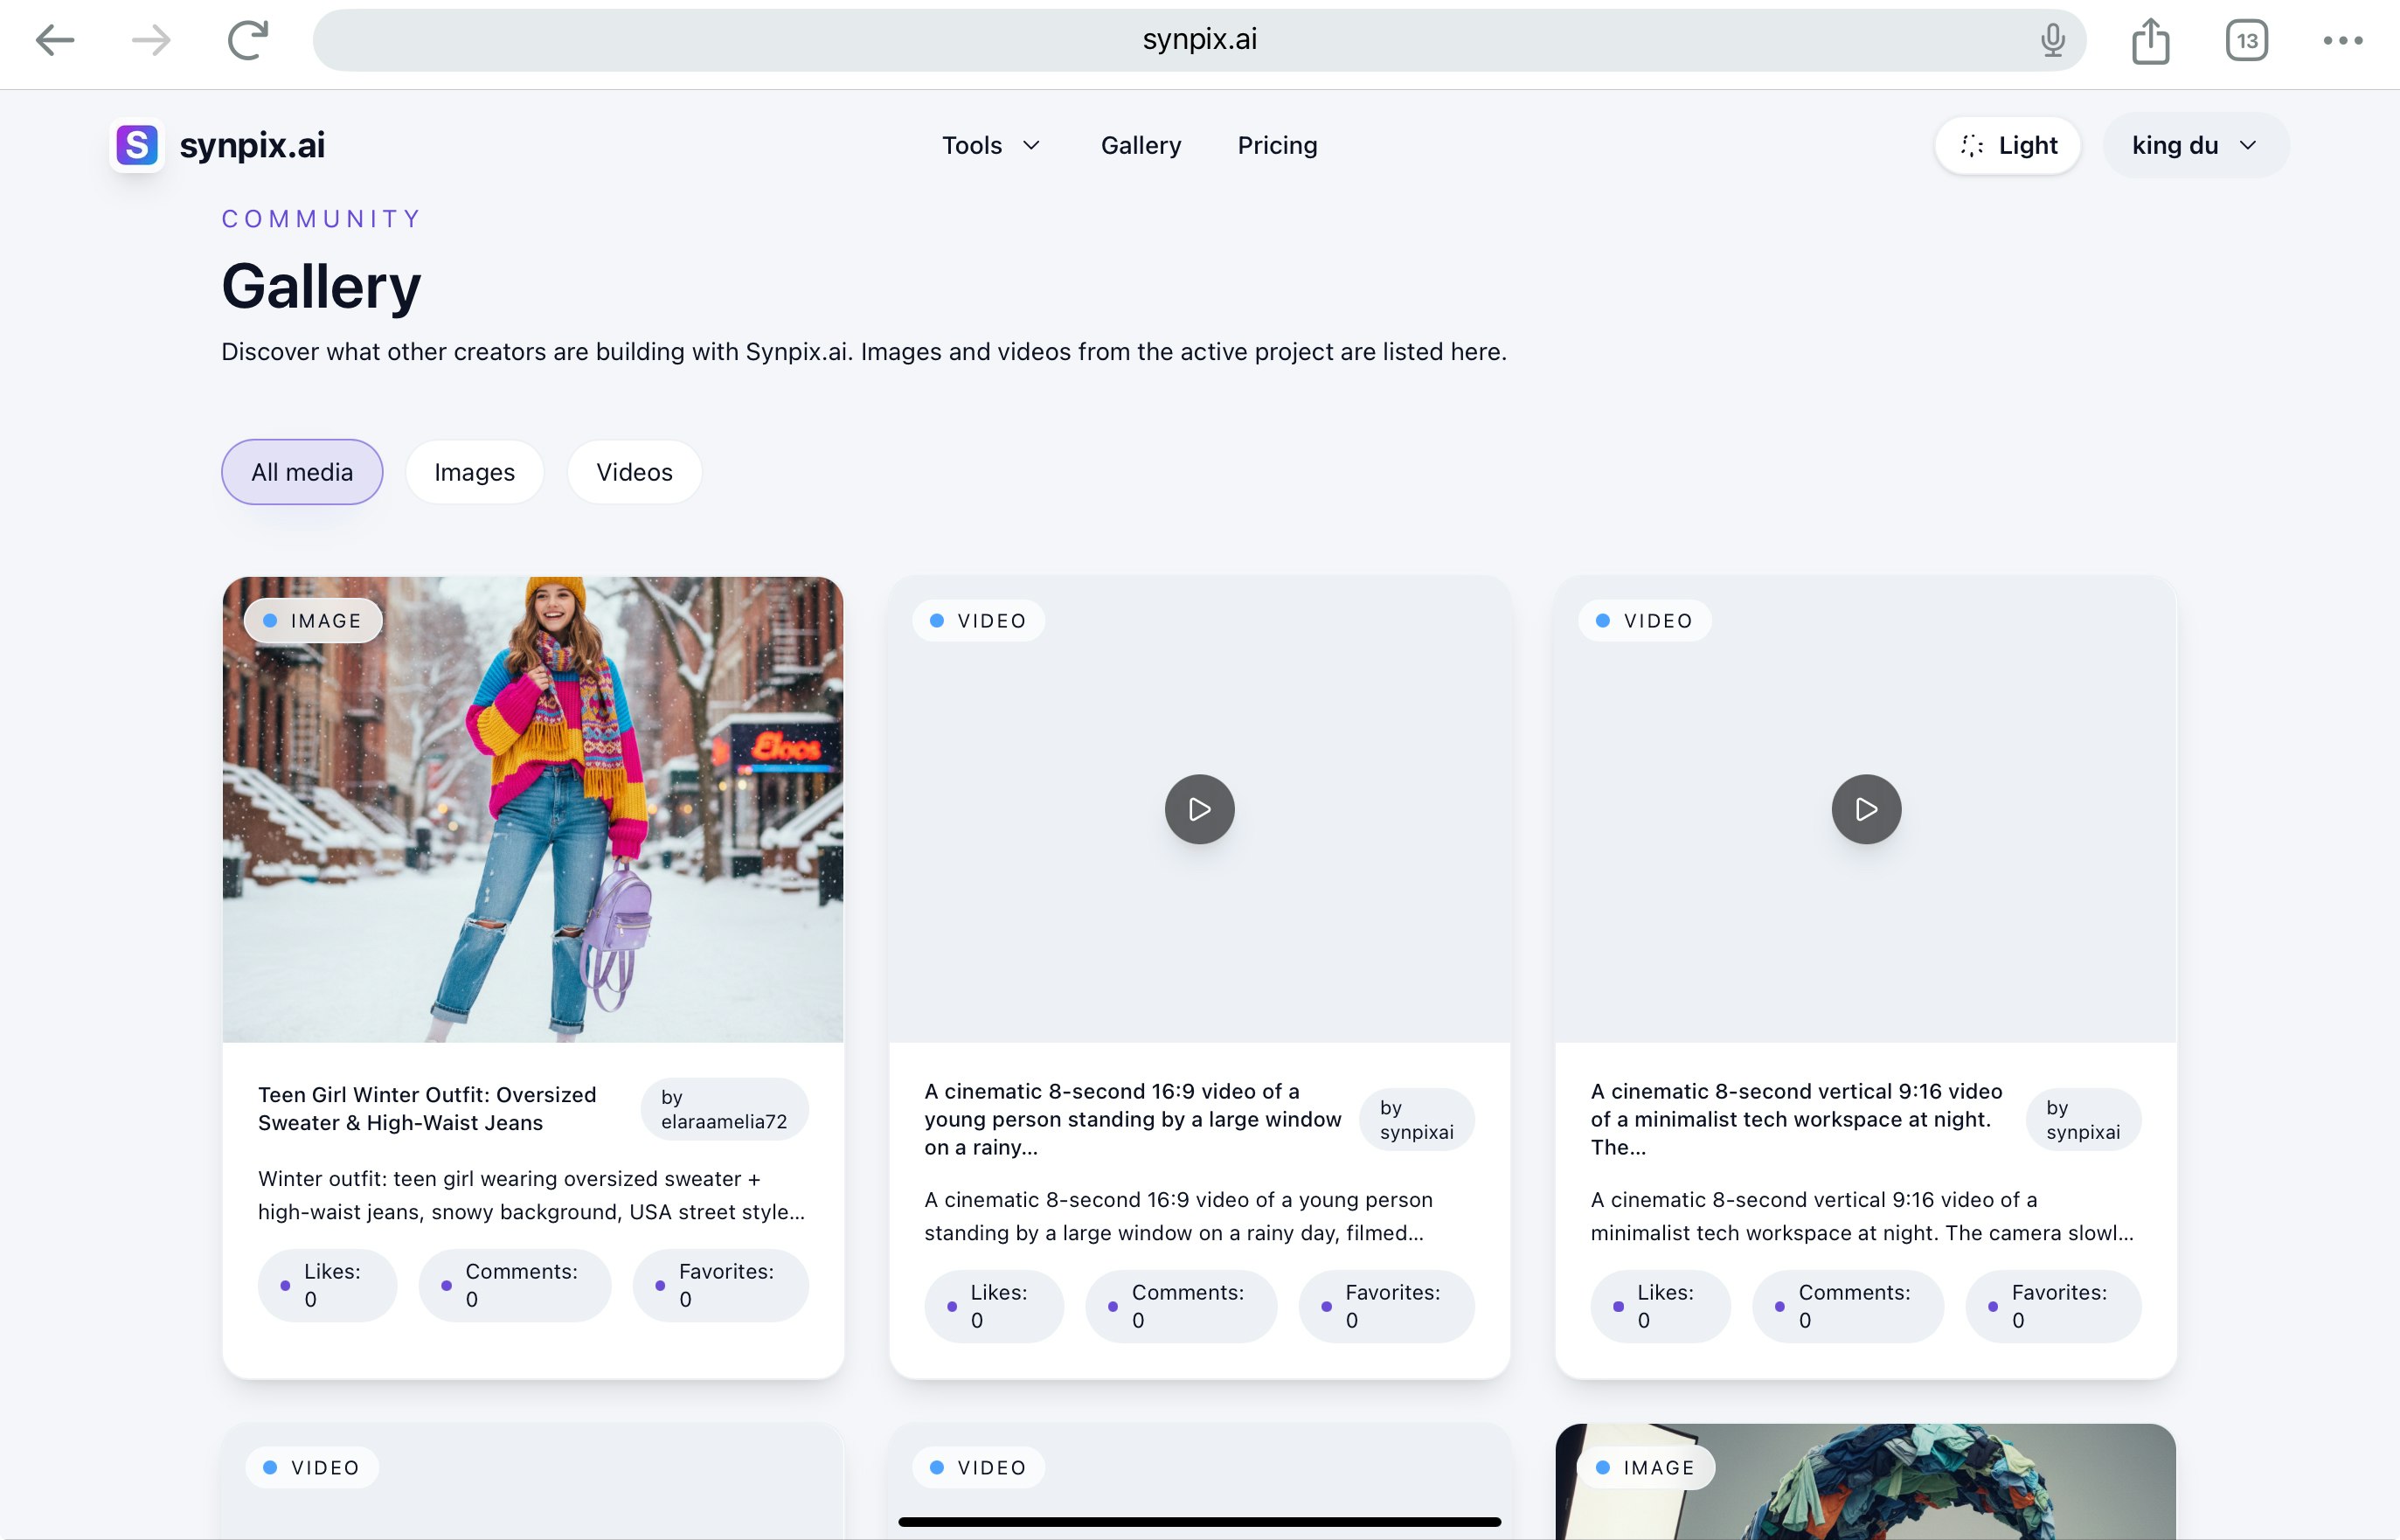2400x1540 pixels.
Task: Open the Tools dropdown menu
Action: point(991,145)
